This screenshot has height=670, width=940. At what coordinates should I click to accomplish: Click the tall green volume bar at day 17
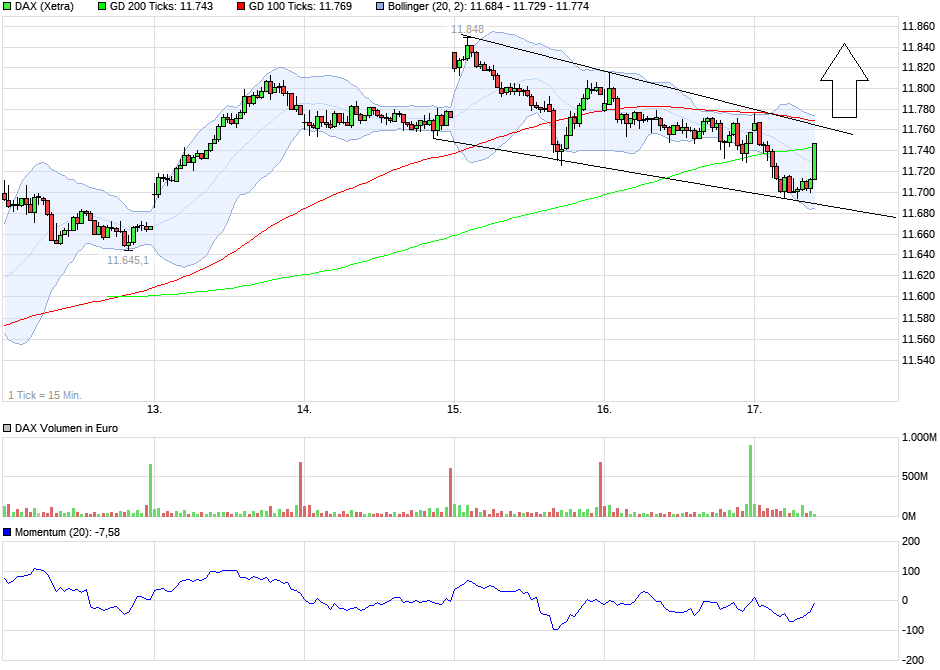750,481
